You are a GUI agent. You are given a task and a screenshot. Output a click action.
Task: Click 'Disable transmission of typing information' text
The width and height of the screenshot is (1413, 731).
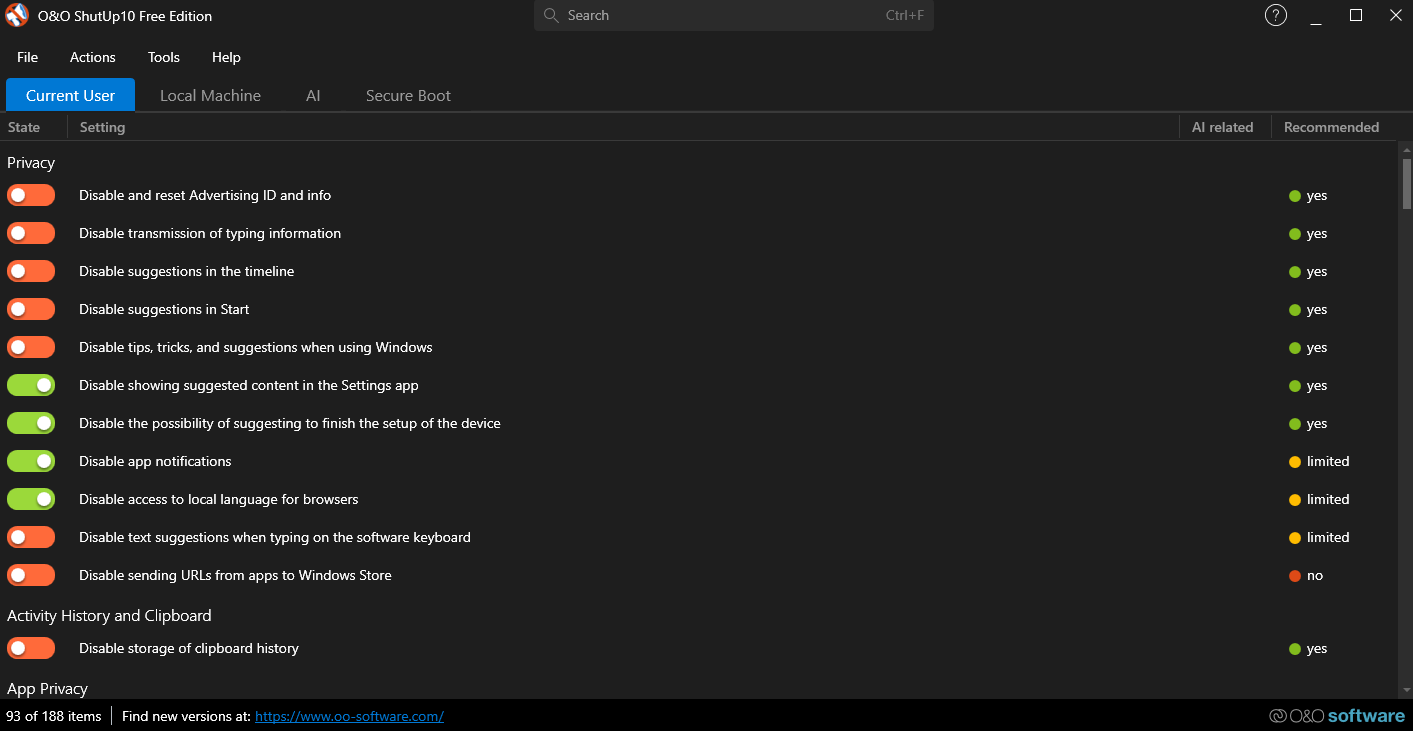[210, 233]
